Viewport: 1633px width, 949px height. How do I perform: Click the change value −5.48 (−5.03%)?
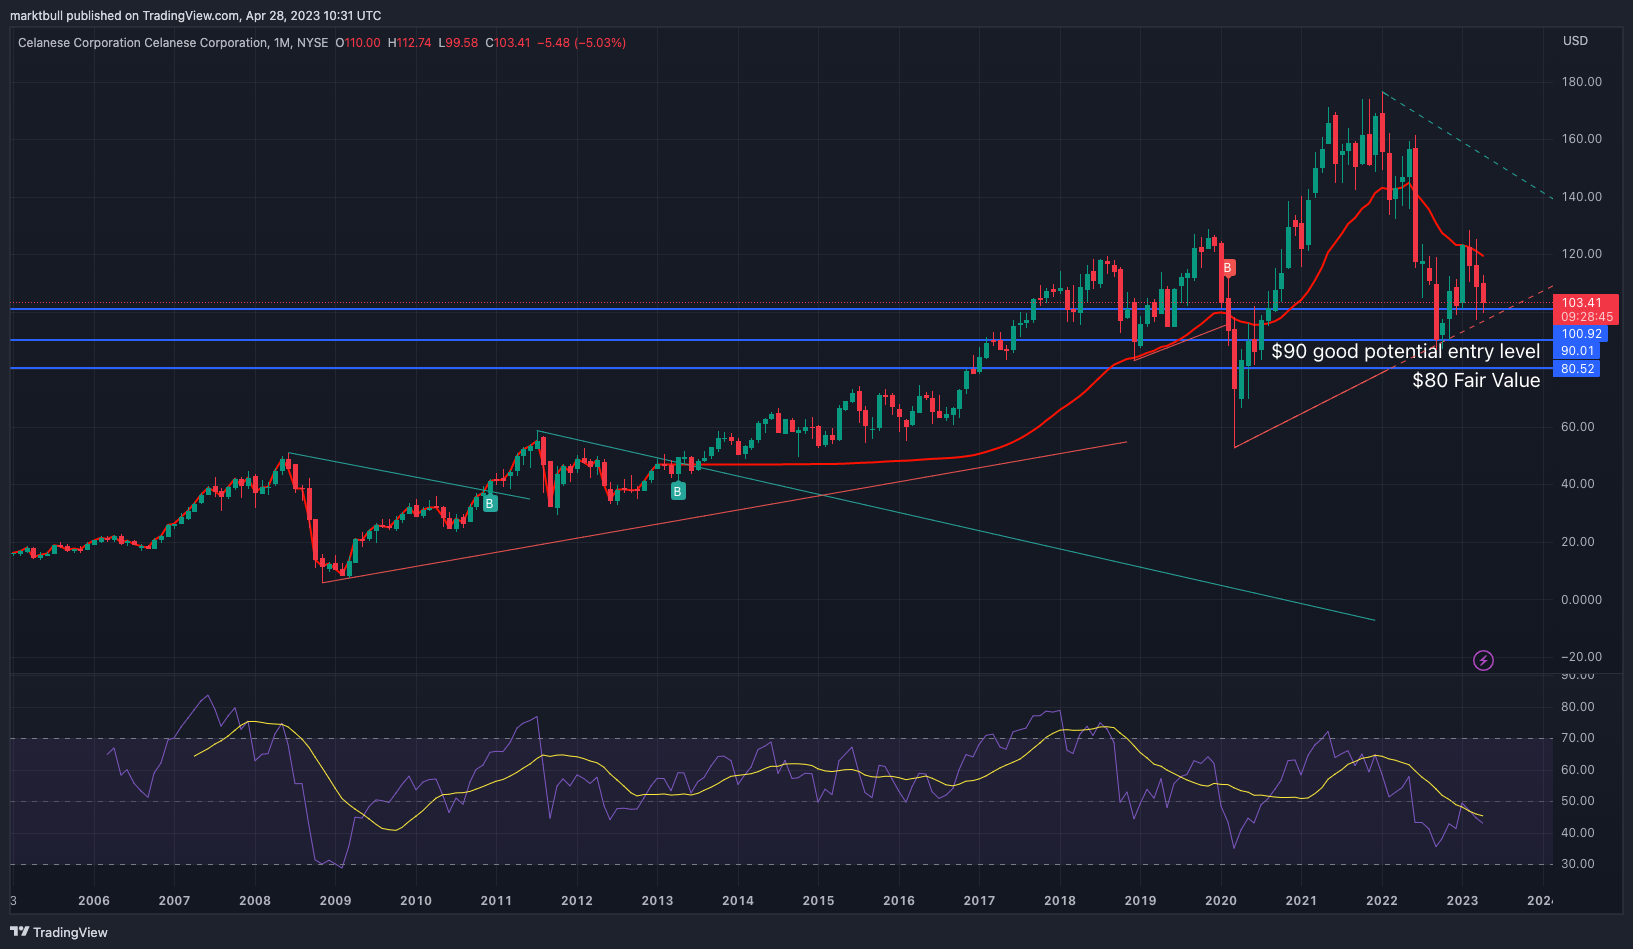coord(582,43)
